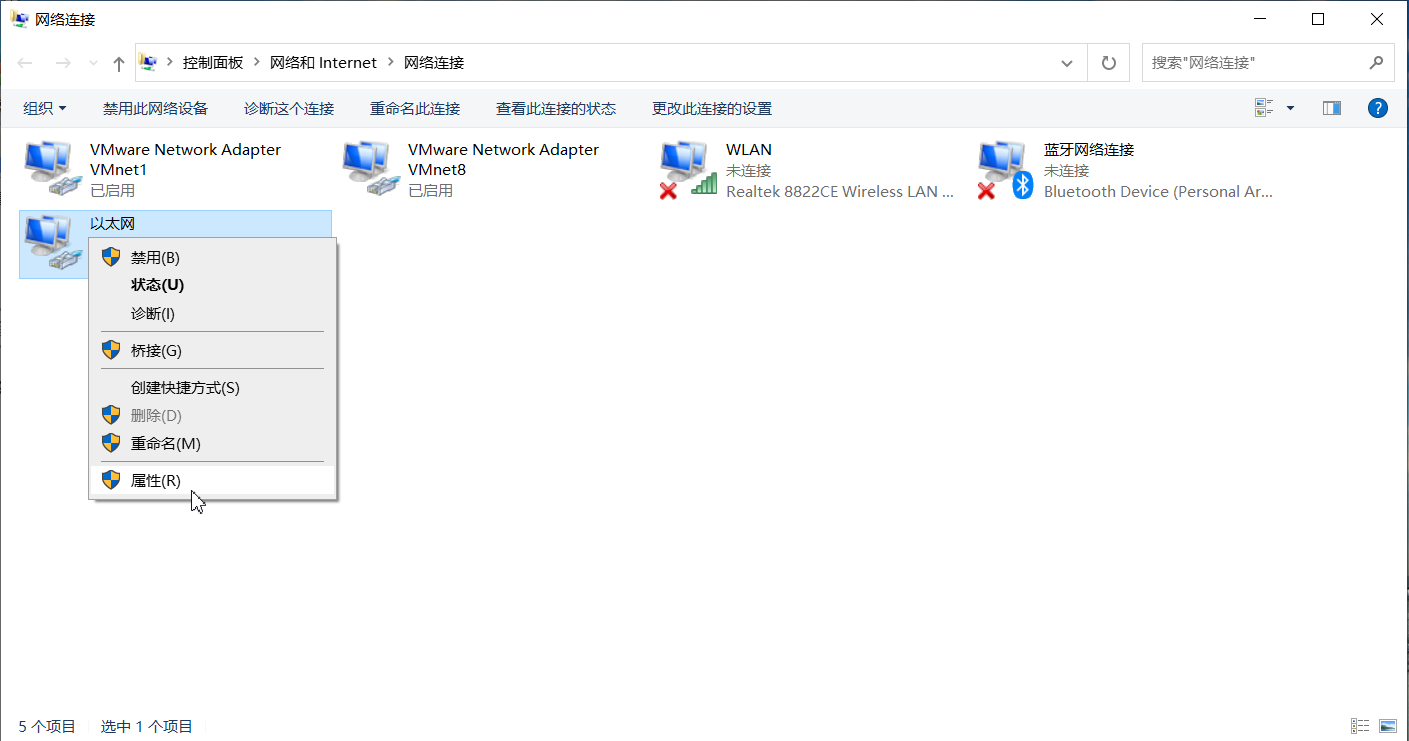
Task: Toggle the preview pane icon
Action: (x=1331, y=108)
